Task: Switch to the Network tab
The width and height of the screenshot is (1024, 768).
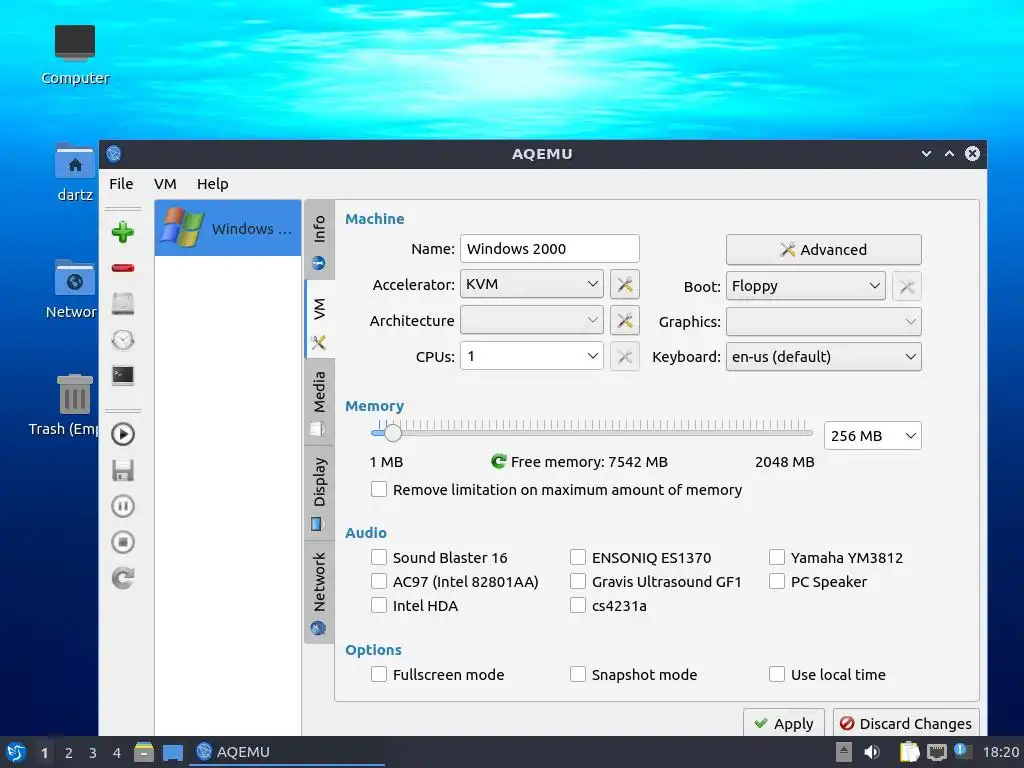Action: click(319, 592)
